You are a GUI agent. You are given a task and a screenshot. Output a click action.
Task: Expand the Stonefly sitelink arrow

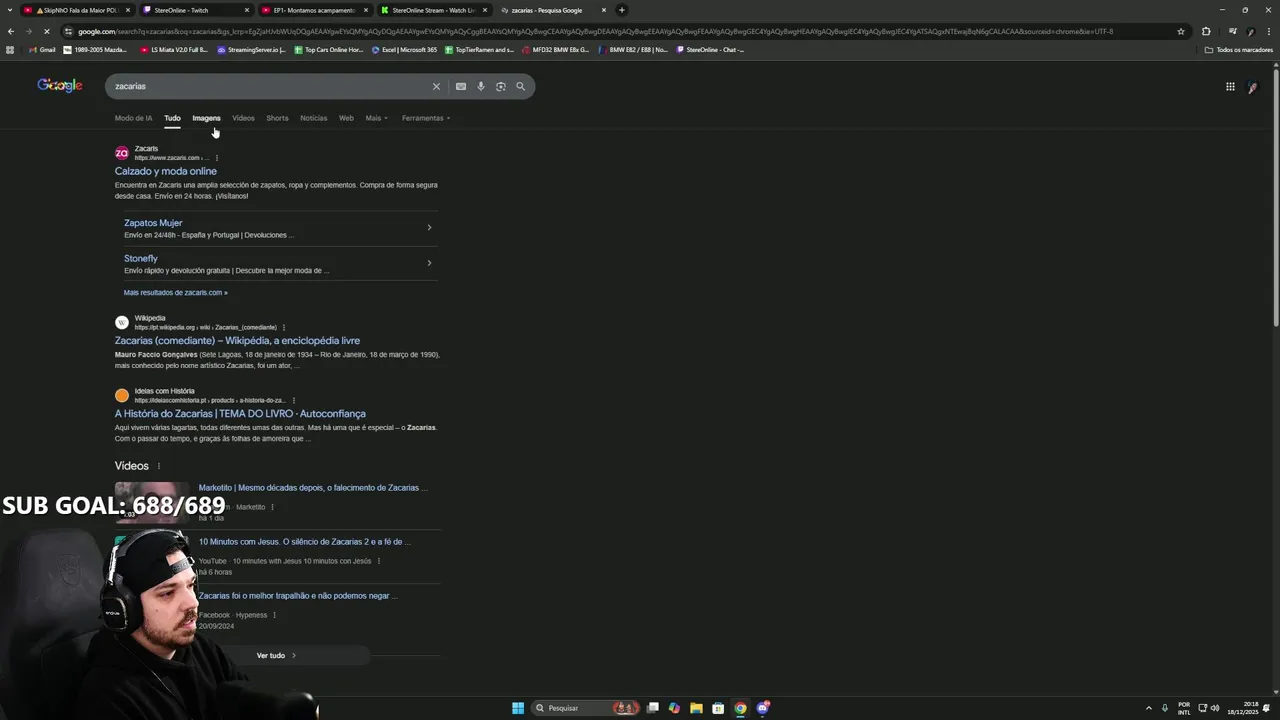click(x=429, y=263)
